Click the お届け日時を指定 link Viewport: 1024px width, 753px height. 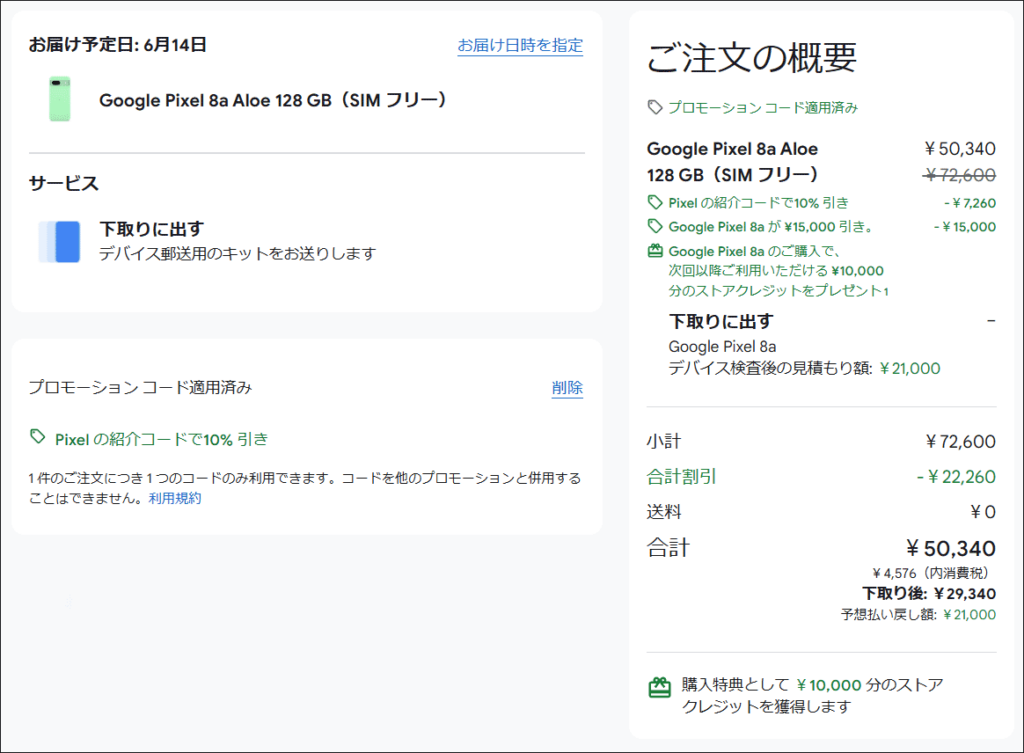coord(520,45)
